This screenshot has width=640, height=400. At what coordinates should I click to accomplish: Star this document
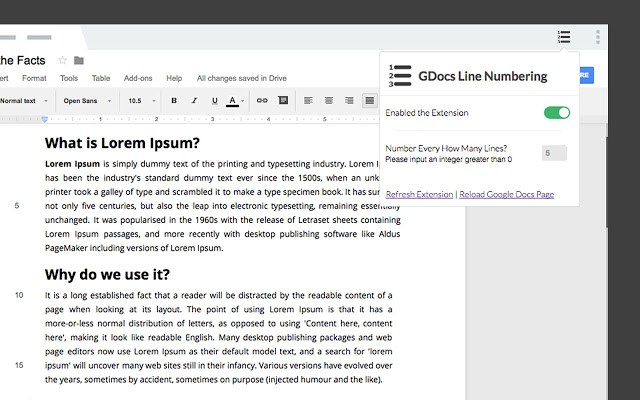(63, 60)
